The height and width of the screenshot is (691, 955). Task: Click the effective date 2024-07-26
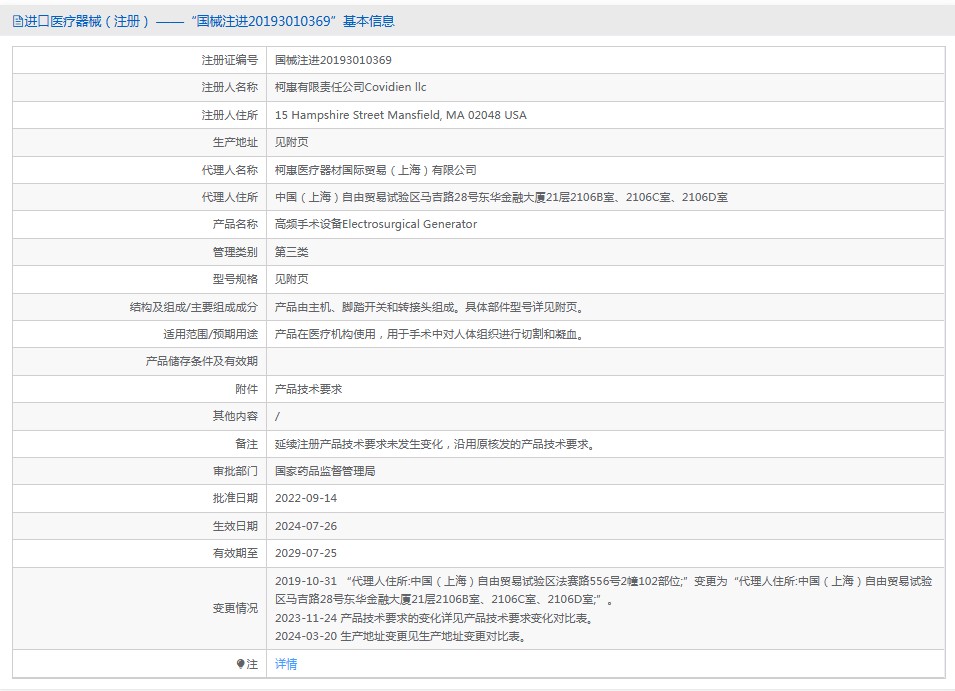coord(307,526)
